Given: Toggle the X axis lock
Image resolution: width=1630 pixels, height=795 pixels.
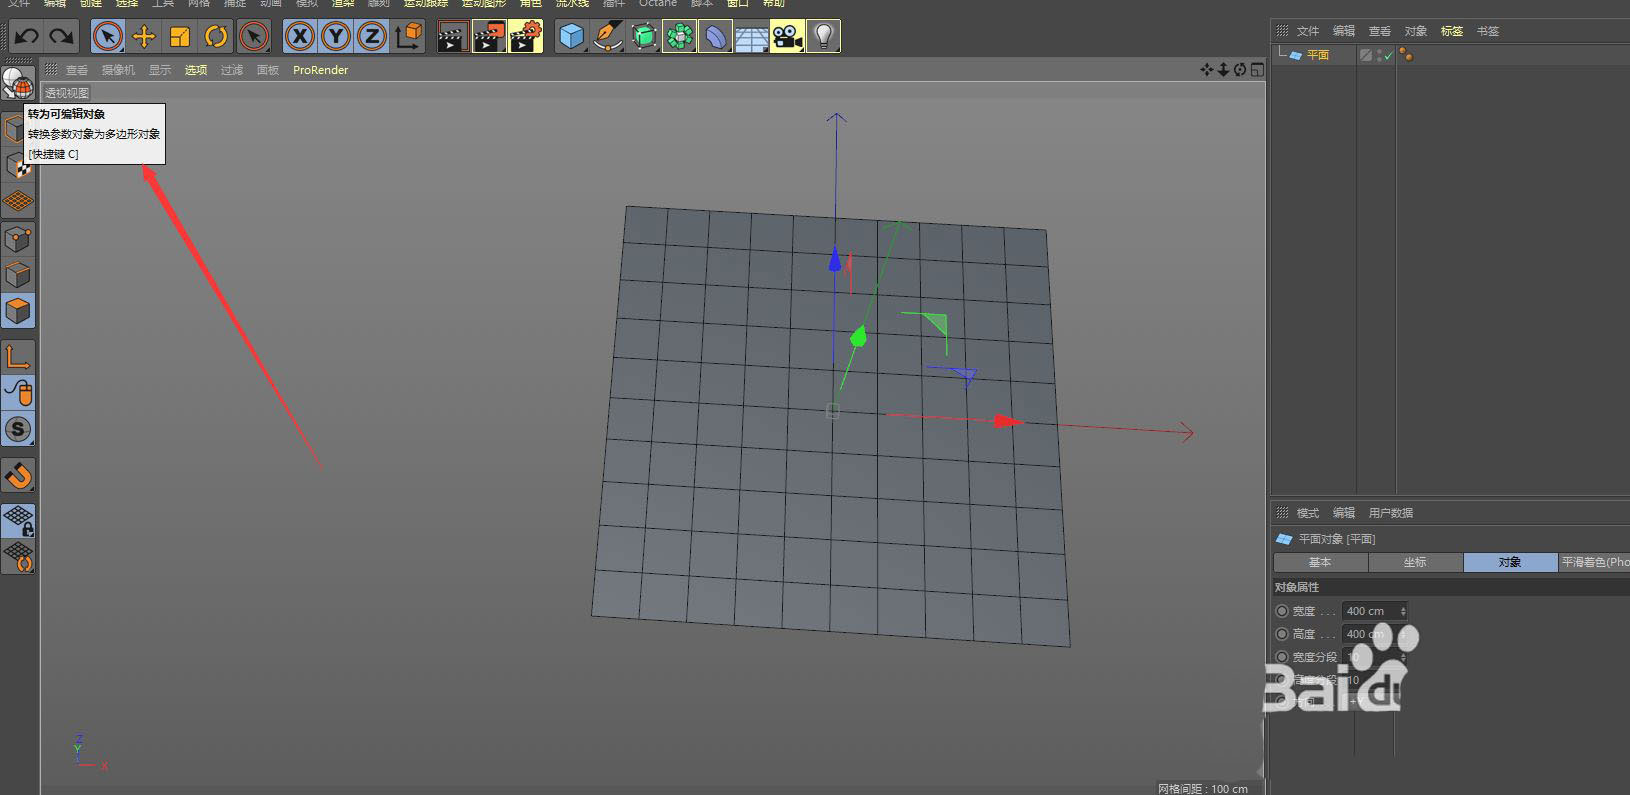Looking at the screenshot, I should click(x=299, y=37).
